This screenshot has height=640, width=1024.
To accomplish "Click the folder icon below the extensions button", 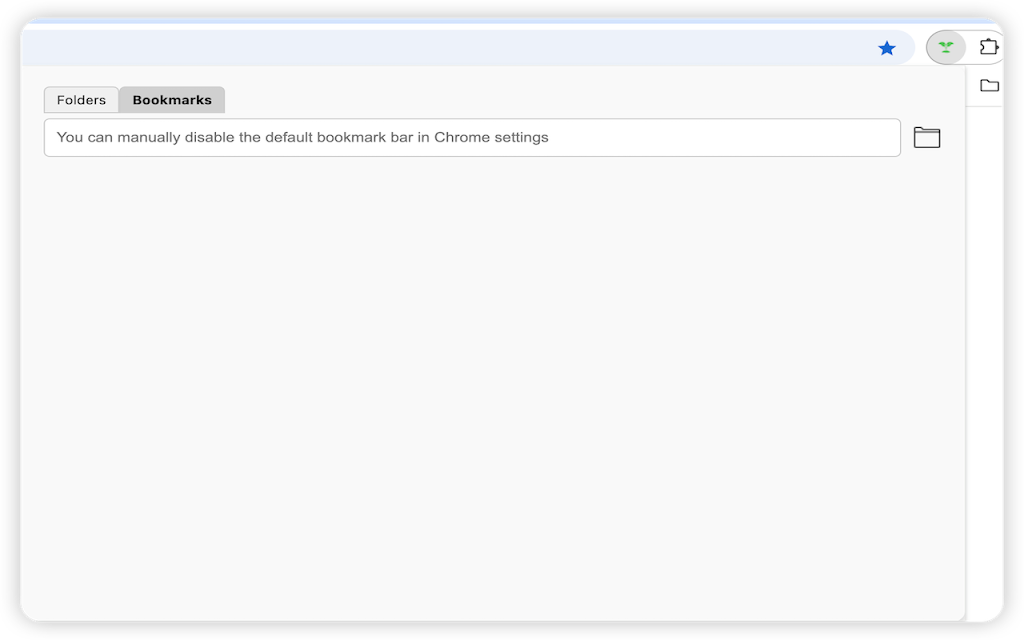I will click(989, 85).
